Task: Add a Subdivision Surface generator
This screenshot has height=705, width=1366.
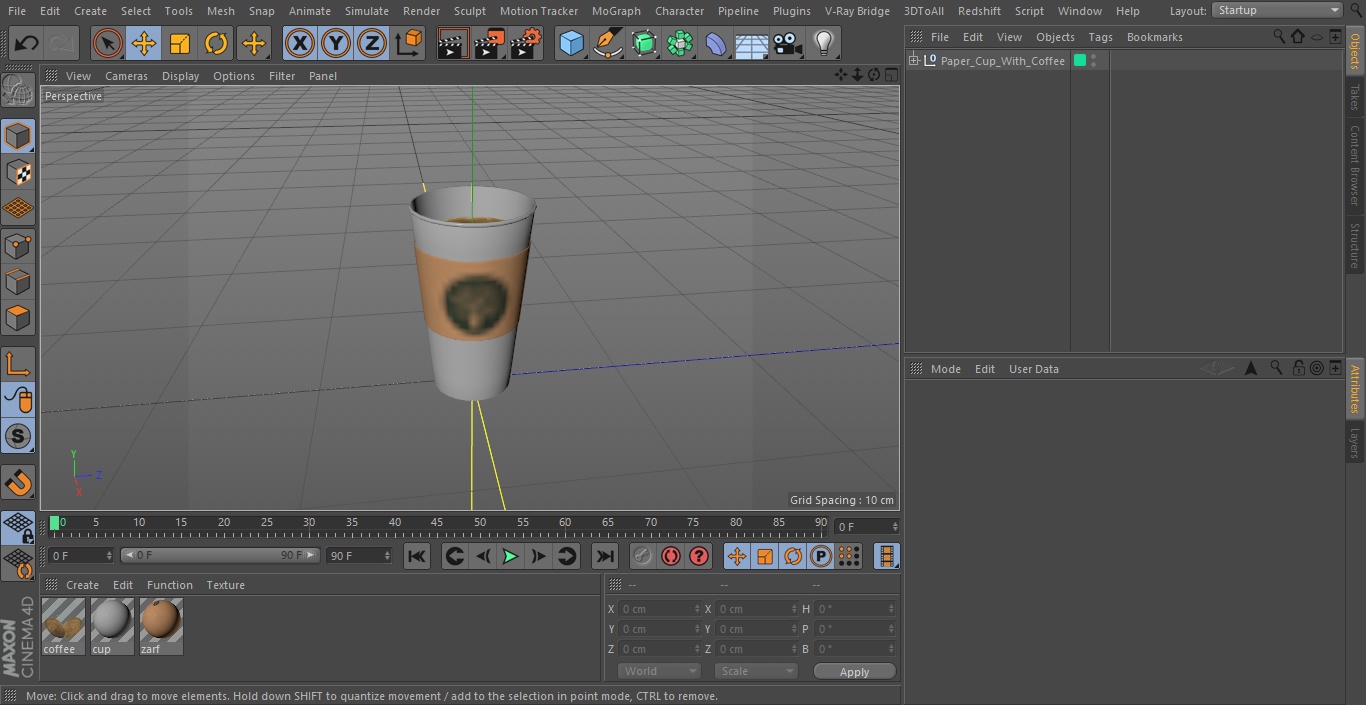Action: [x=644, y=43]
